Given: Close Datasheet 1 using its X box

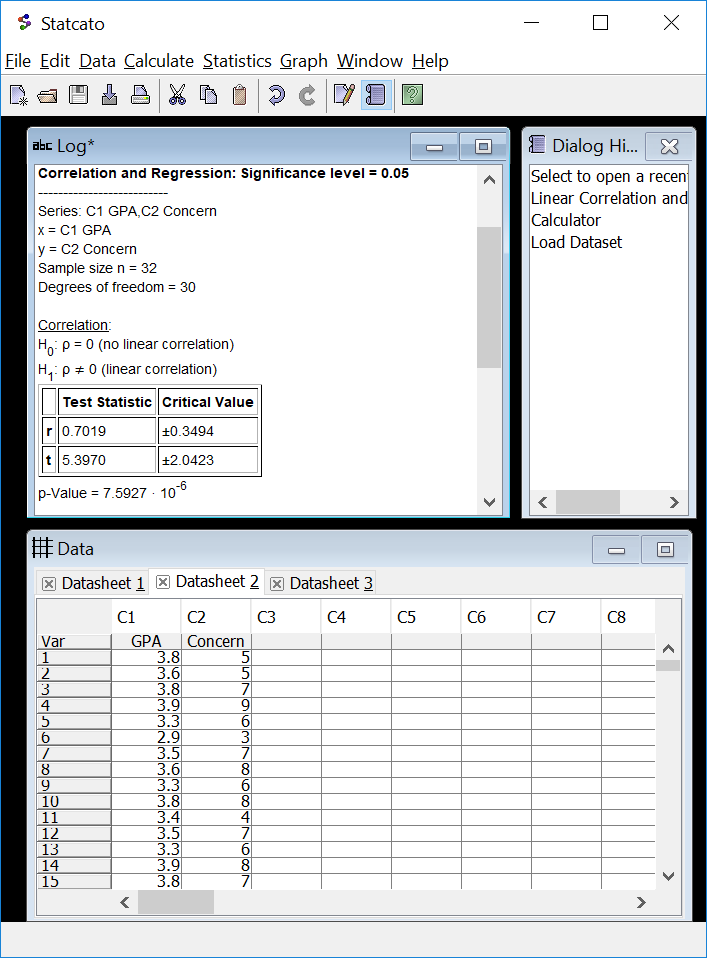Looking at the screenshot, I should tap(48, 584).
